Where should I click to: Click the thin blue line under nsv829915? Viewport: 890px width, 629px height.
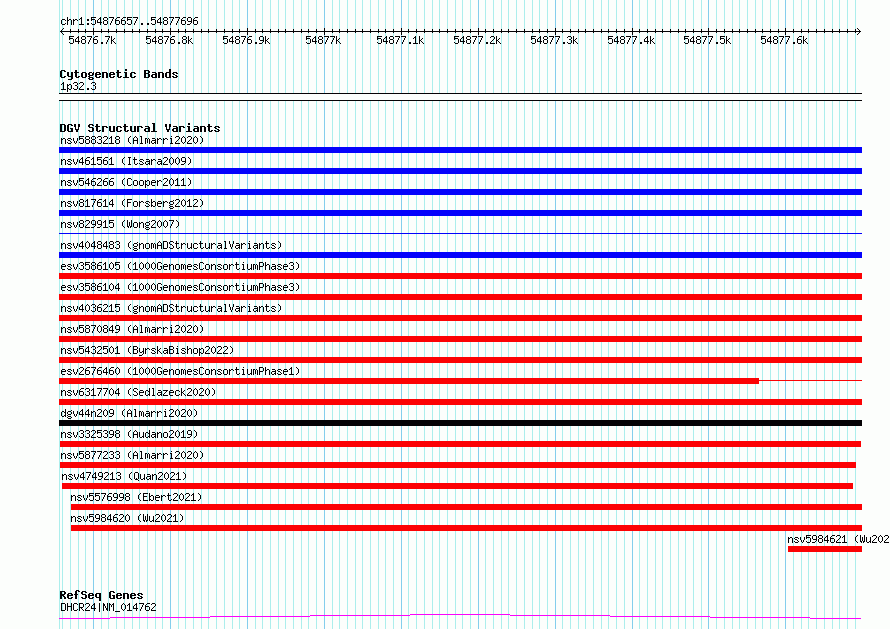460,233
